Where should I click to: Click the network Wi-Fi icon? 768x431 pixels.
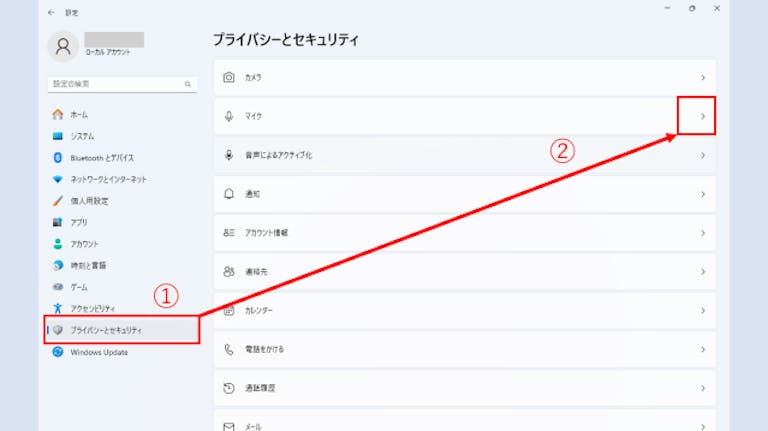pos(58,179)
